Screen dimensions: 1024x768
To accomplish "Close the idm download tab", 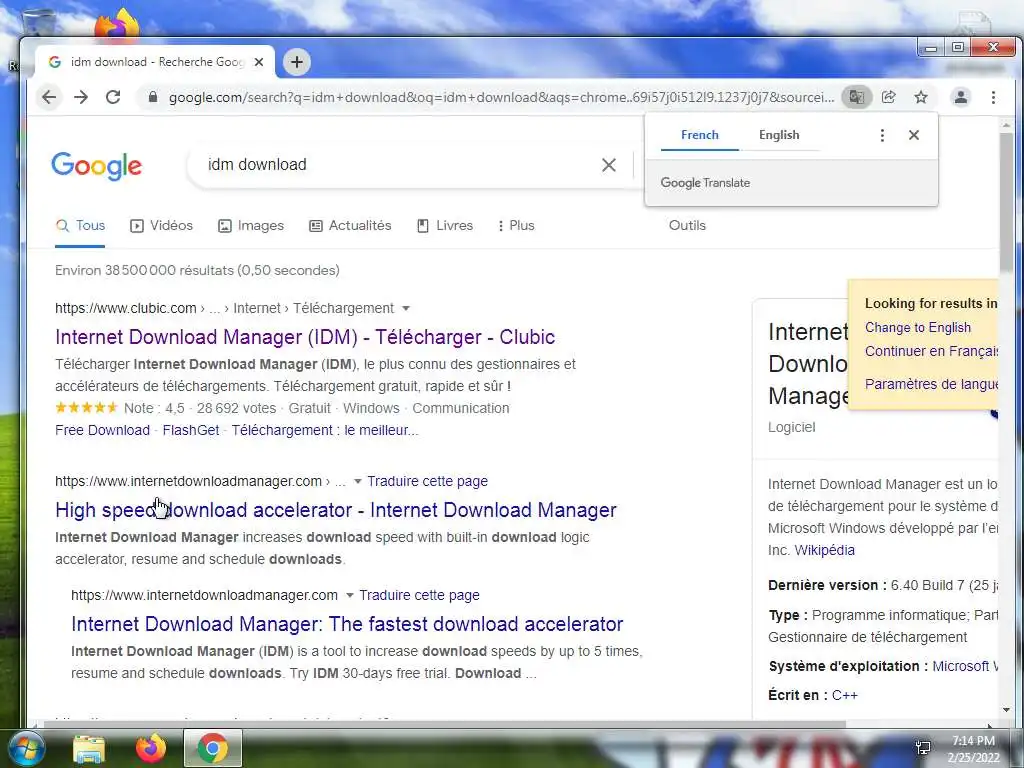I will [259, 62].
